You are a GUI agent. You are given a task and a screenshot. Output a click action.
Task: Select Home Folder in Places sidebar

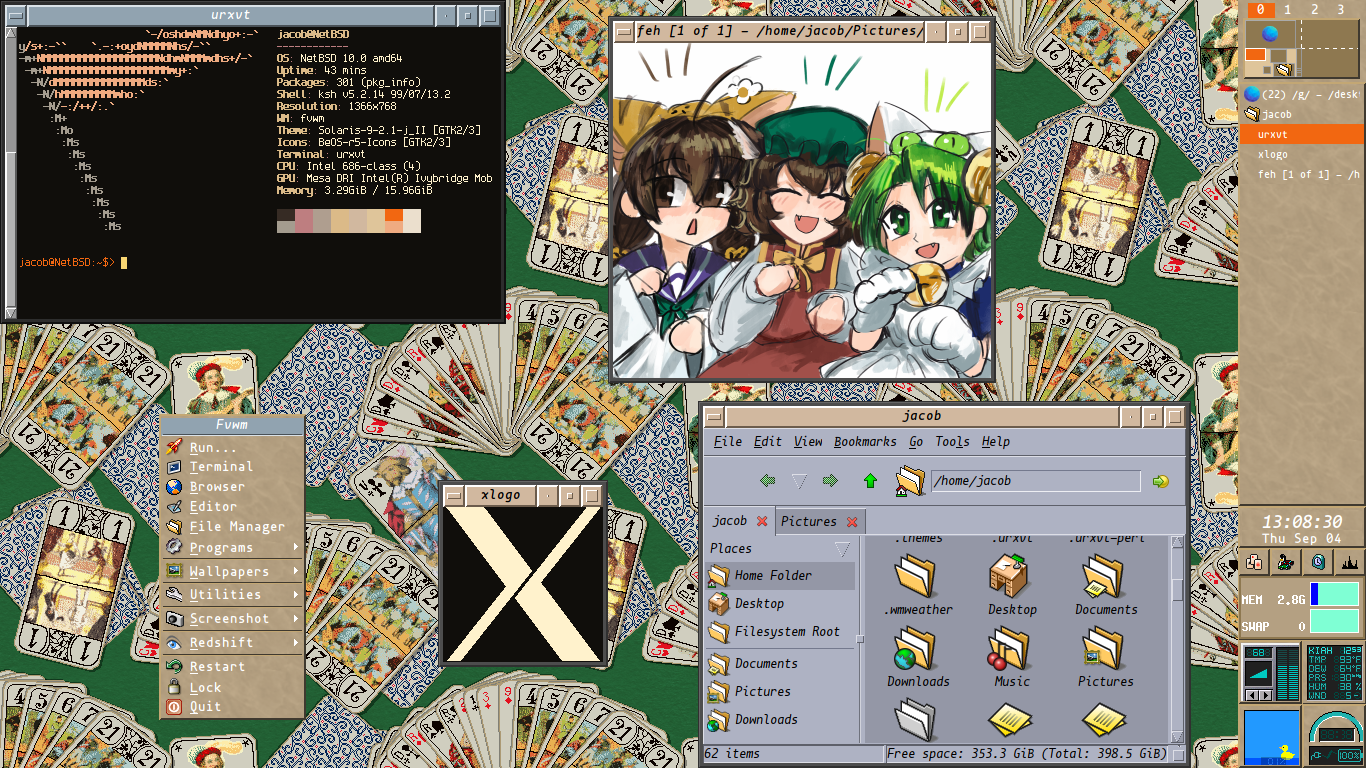pyautogui.click(x=780, y=576)
